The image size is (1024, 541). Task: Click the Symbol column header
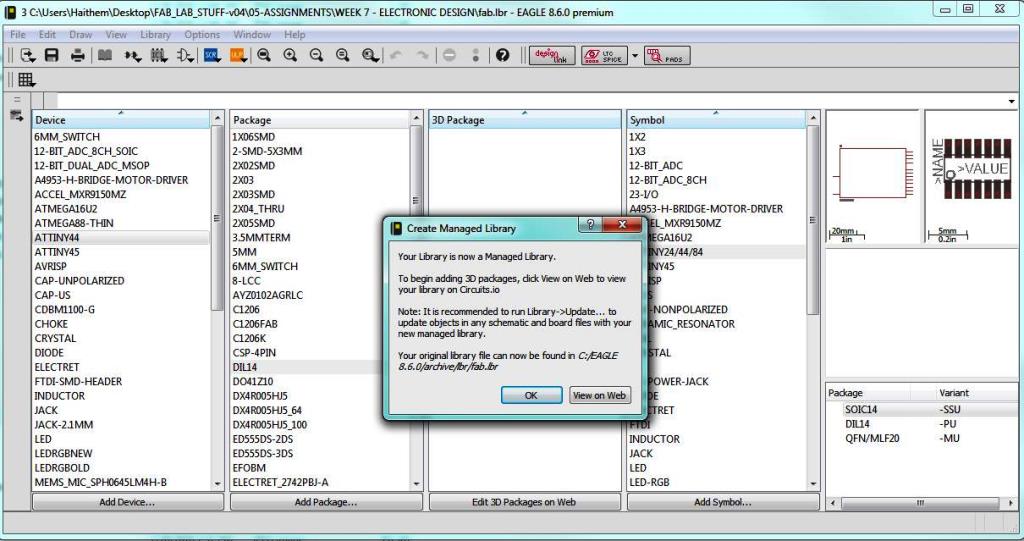tap(716, 120)
